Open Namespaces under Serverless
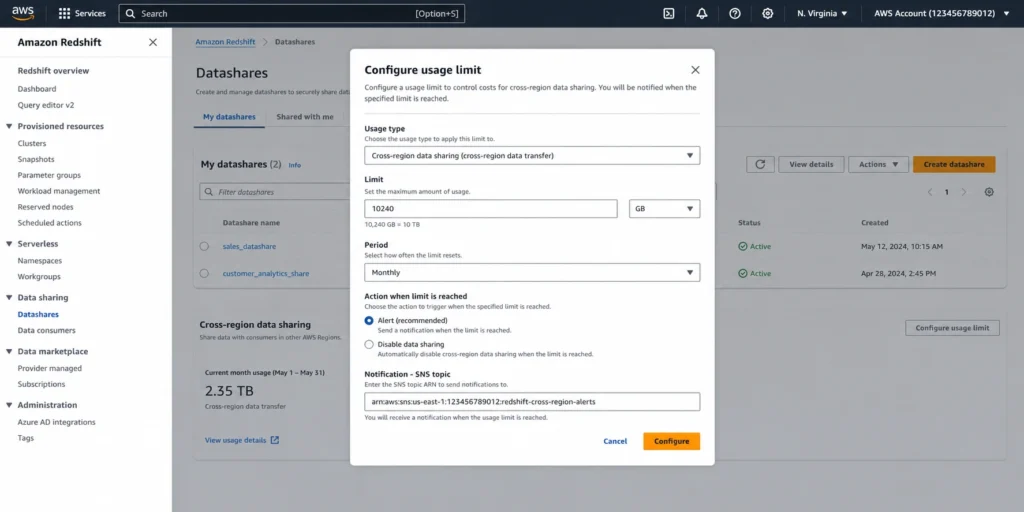Image resolution: width=1024 pixels, height=512 pixels. pos(40,261)
